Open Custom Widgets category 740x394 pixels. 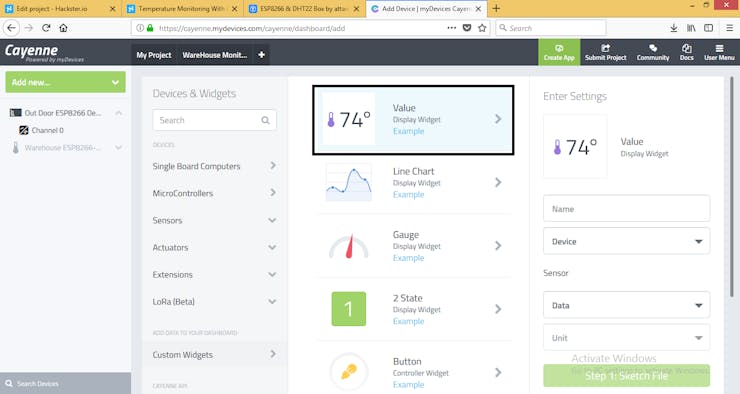pos(214,354)
